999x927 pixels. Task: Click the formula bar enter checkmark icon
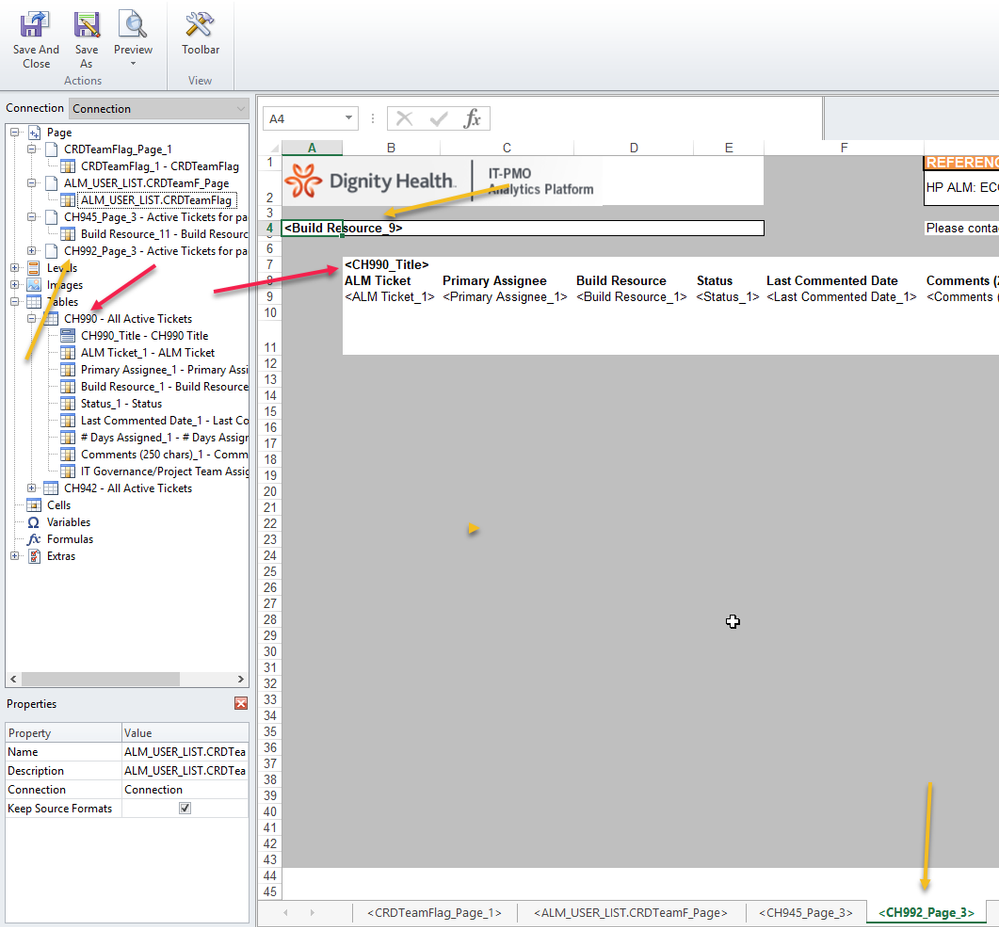coord(438,119)
